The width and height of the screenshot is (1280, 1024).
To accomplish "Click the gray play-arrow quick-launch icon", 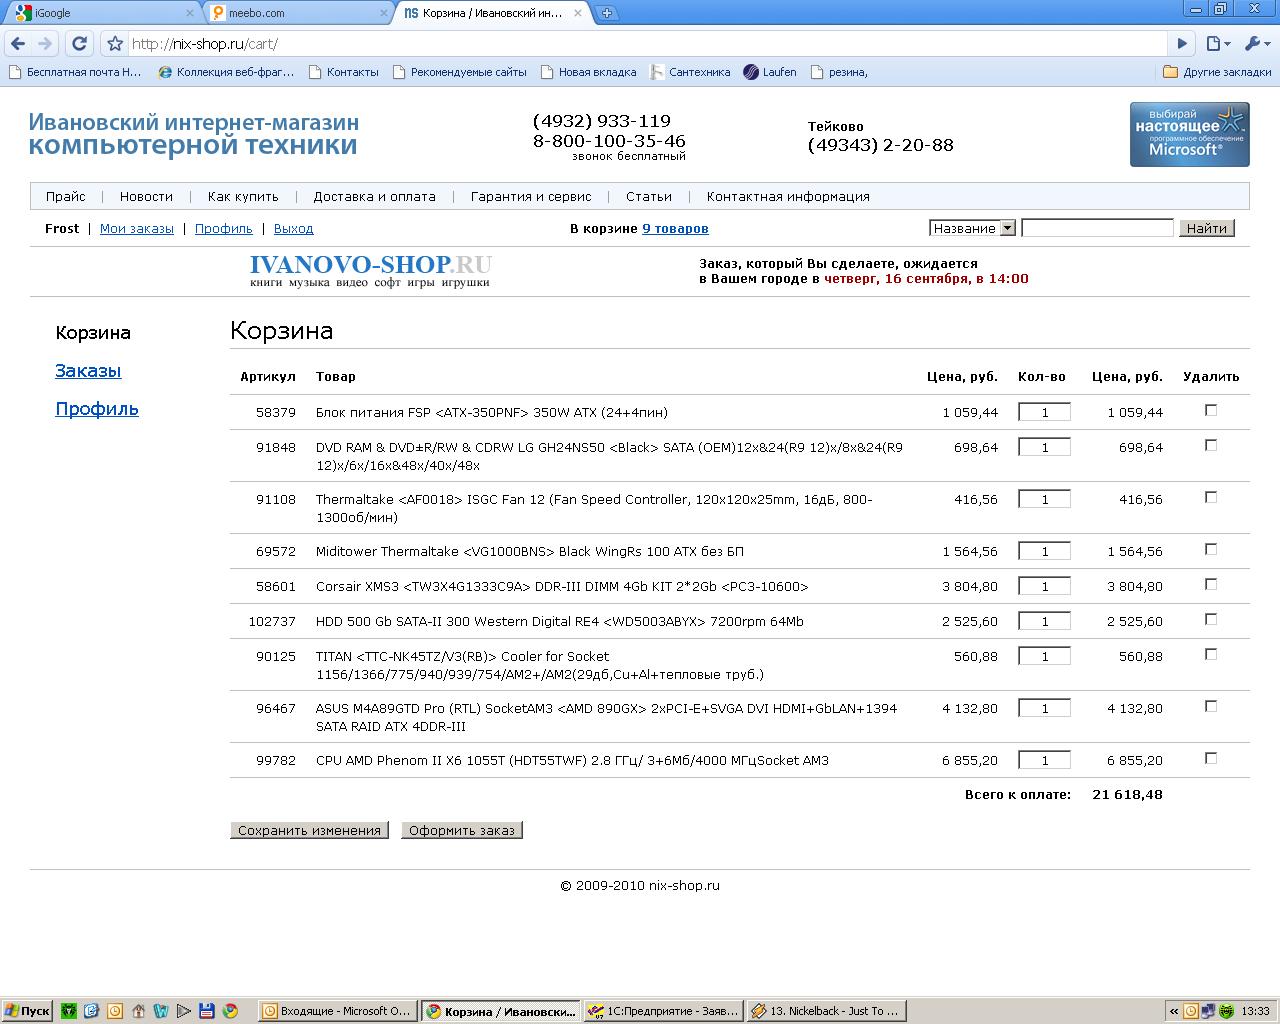I will (x=184, y=1011).
